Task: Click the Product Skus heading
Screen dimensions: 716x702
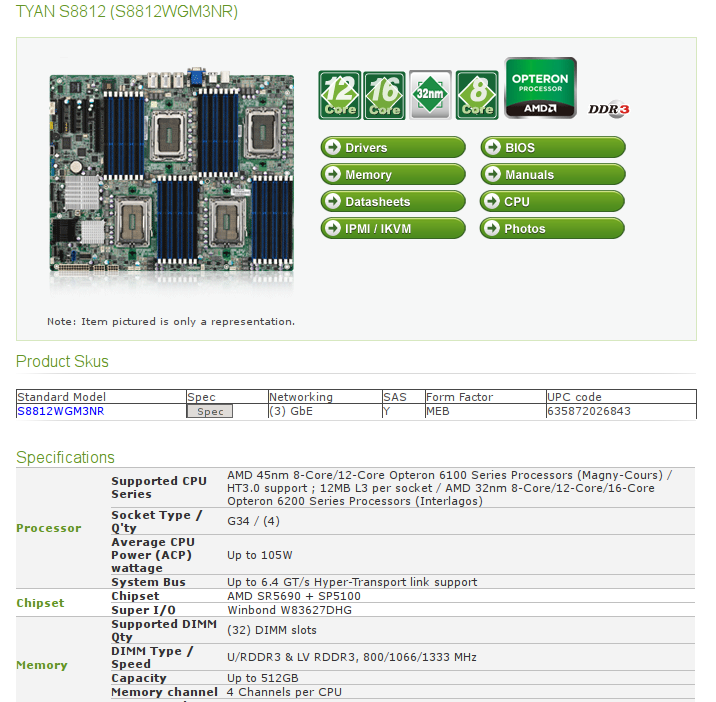Action: [62, 361]
